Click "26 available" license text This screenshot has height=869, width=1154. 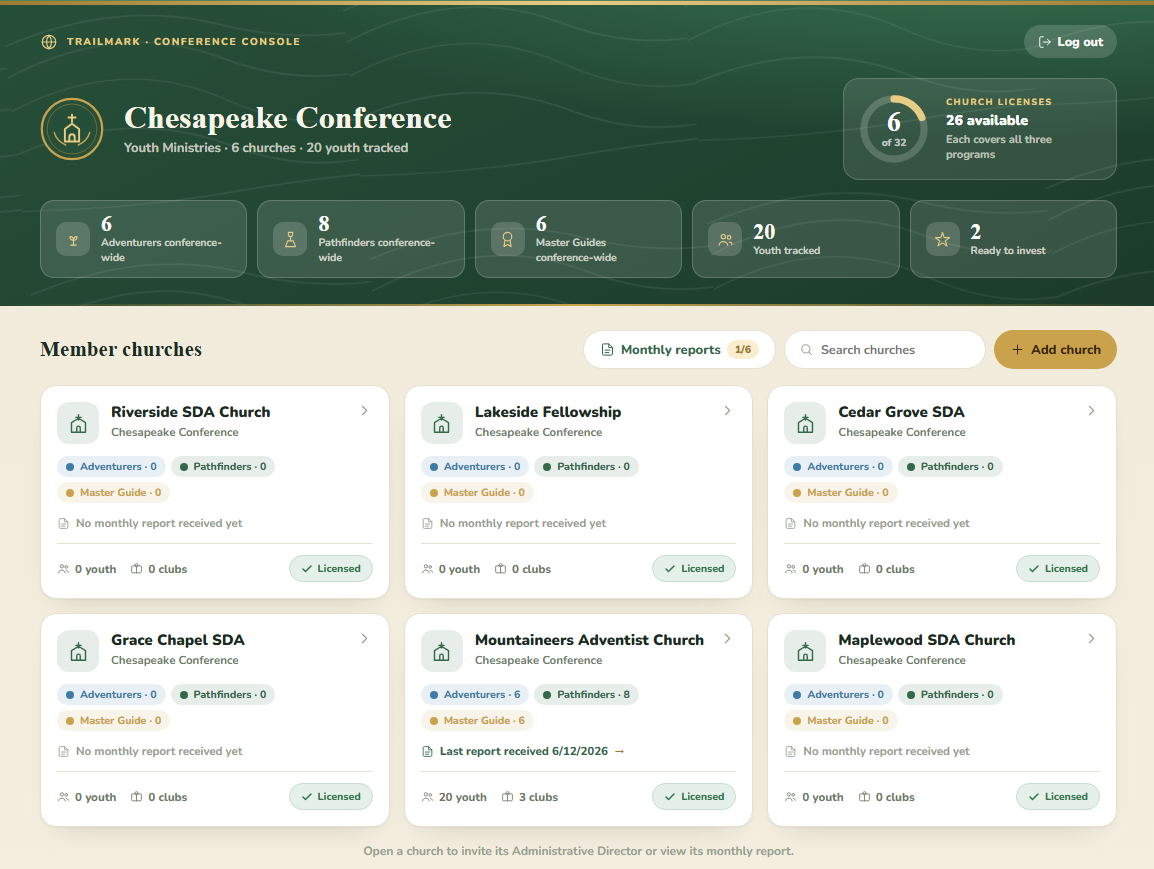click(x=987, y=120)
